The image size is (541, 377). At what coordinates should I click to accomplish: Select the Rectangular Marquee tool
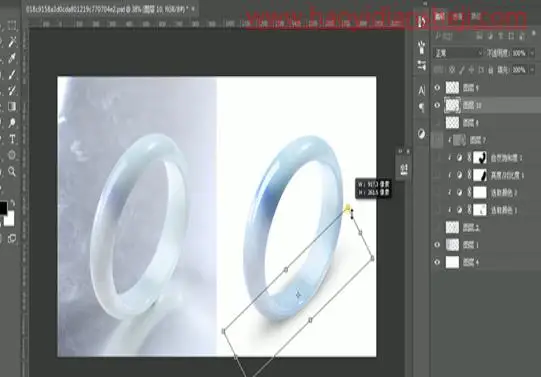12,26
